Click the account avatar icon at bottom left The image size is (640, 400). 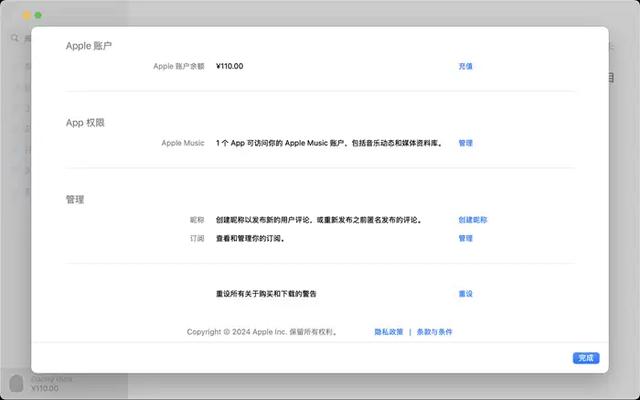click(x=16, y=384)
